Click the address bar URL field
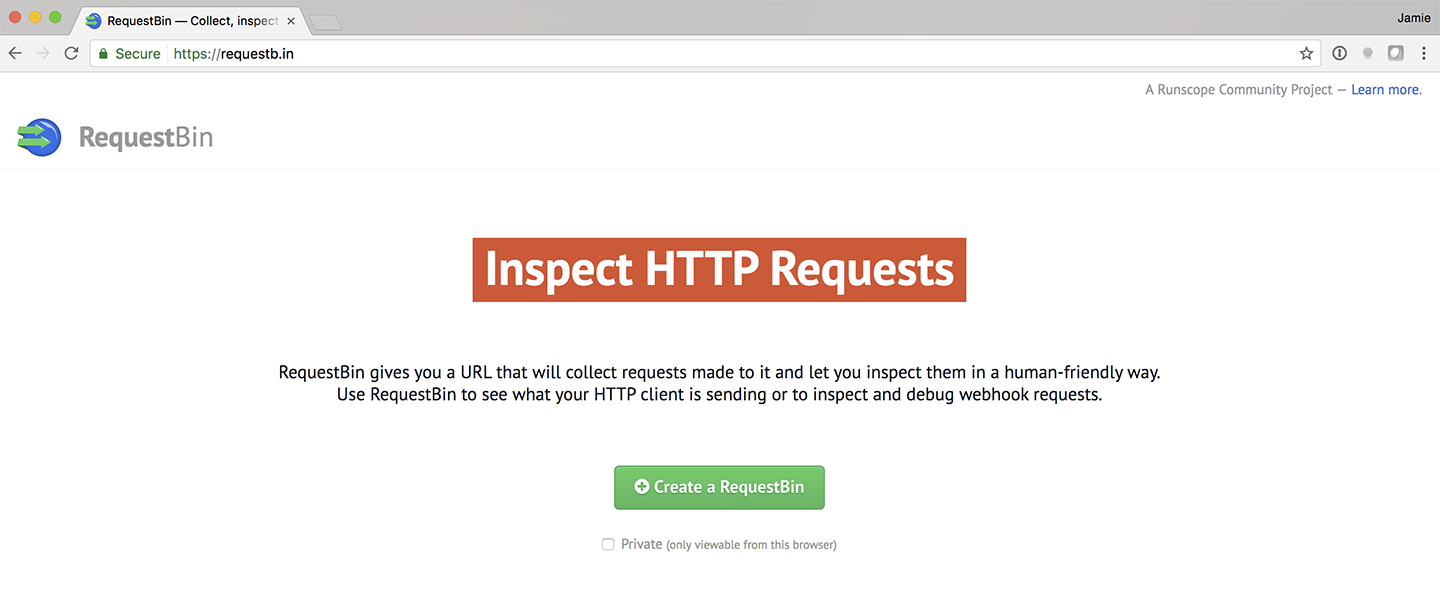The width and height of the screenshot is (1440, 597). (x=700, y=54)
